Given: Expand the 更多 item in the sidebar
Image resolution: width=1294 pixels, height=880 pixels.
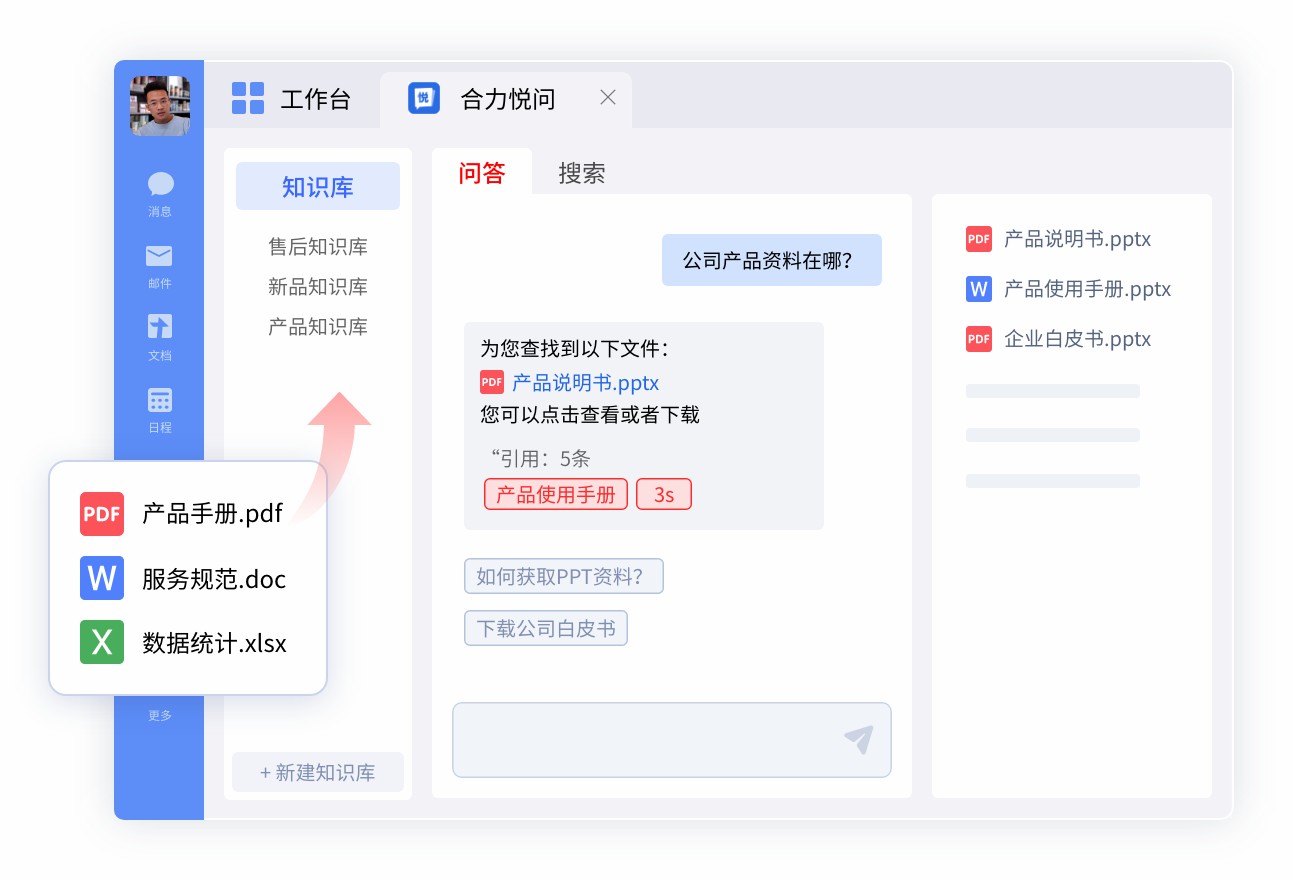Looking at the screenshot, I should pos(159,715).
